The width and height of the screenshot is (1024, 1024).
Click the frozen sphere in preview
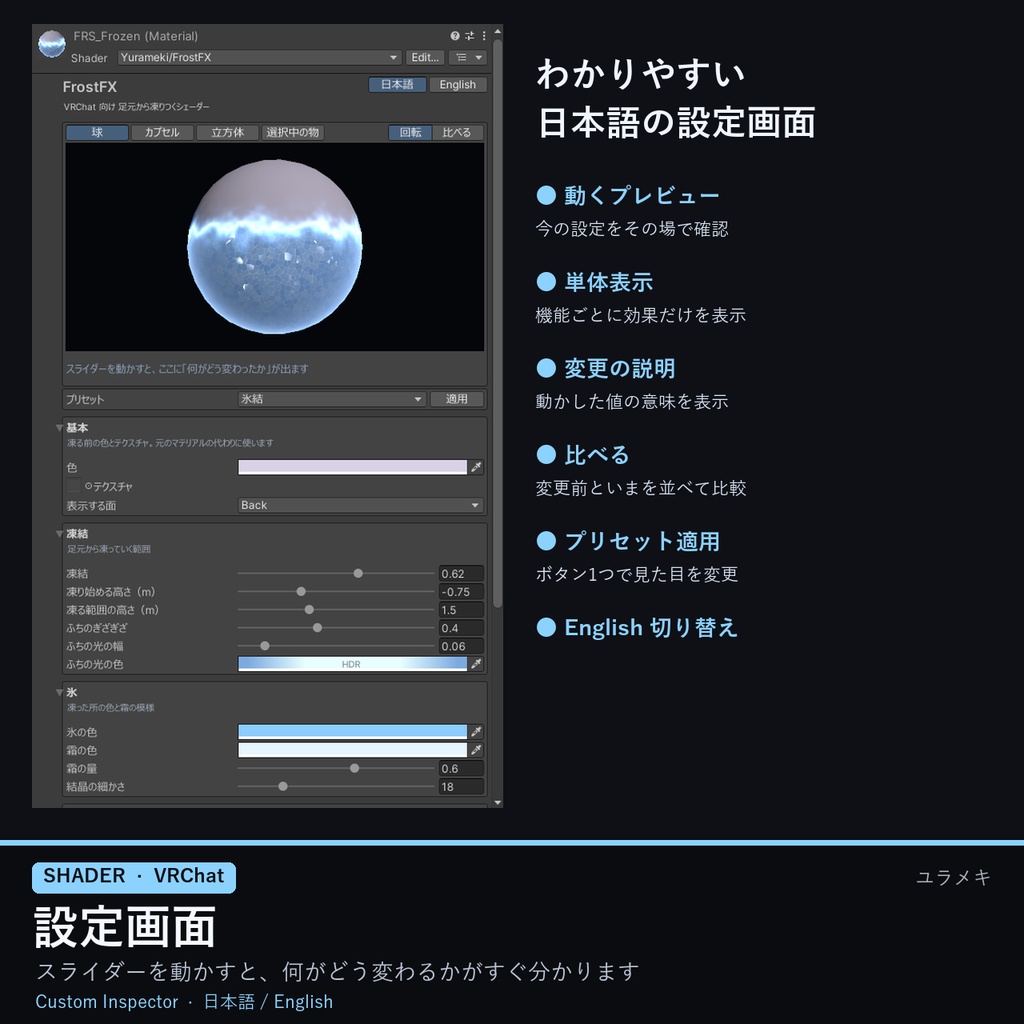pos(275,247)
